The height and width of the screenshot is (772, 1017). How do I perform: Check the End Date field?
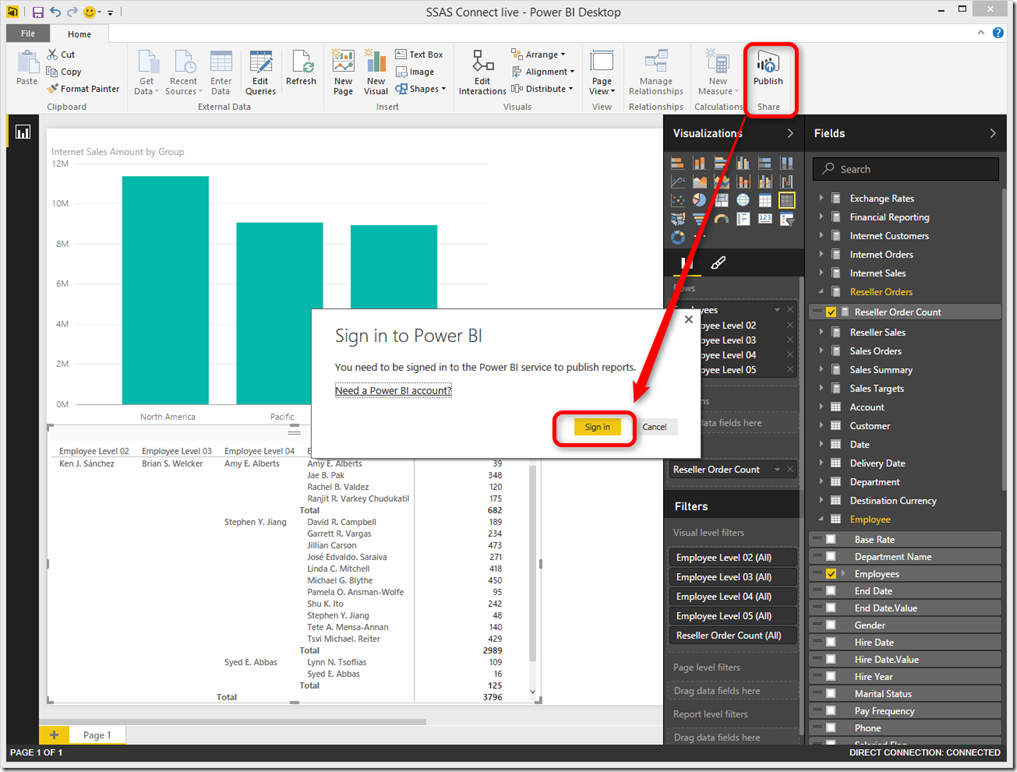(830, 591)
